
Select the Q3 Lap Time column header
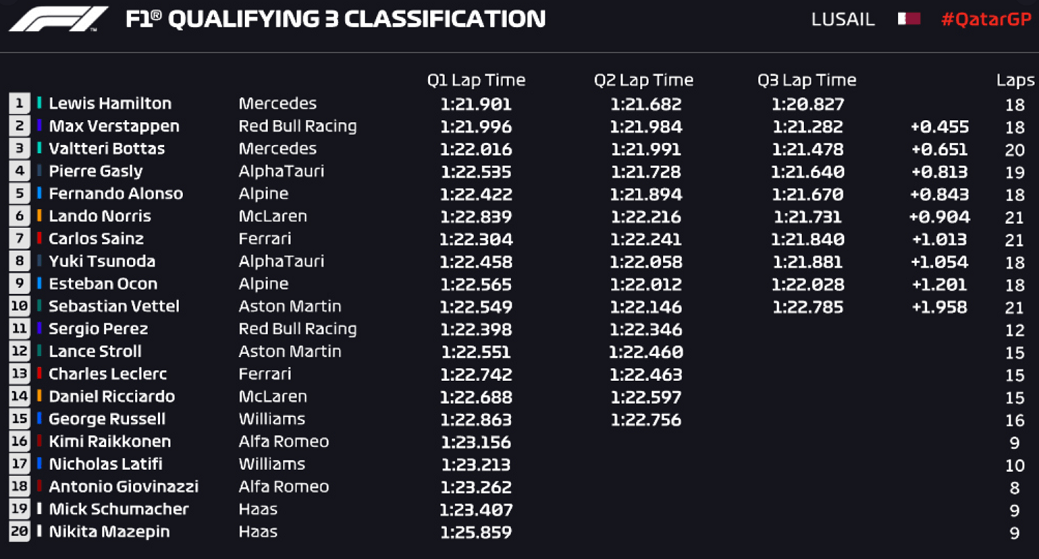click(x=806, y=80)
